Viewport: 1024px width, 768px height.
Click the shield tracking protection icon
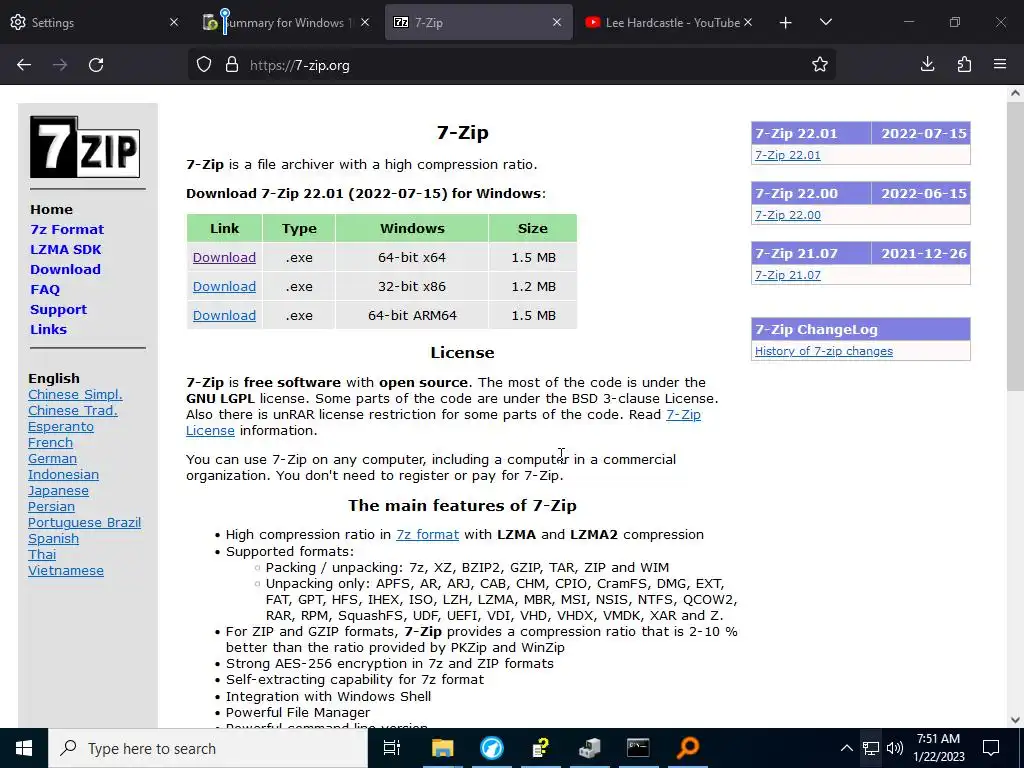tap(204, 65)
